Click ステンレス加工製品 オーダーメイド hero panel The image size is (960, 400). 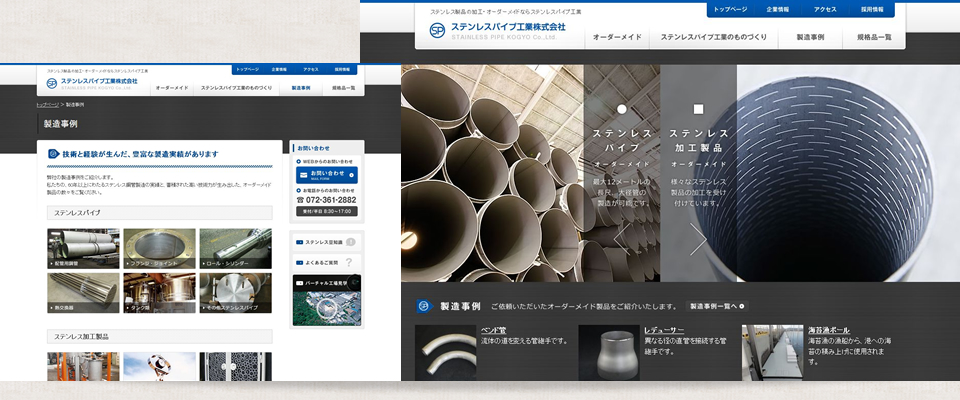(699, 173)
